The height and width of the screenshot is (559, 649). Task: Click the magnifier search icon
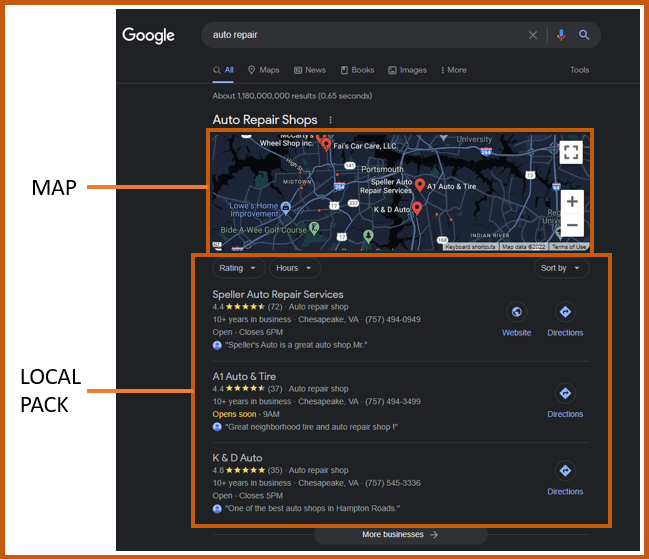point(584,35)
